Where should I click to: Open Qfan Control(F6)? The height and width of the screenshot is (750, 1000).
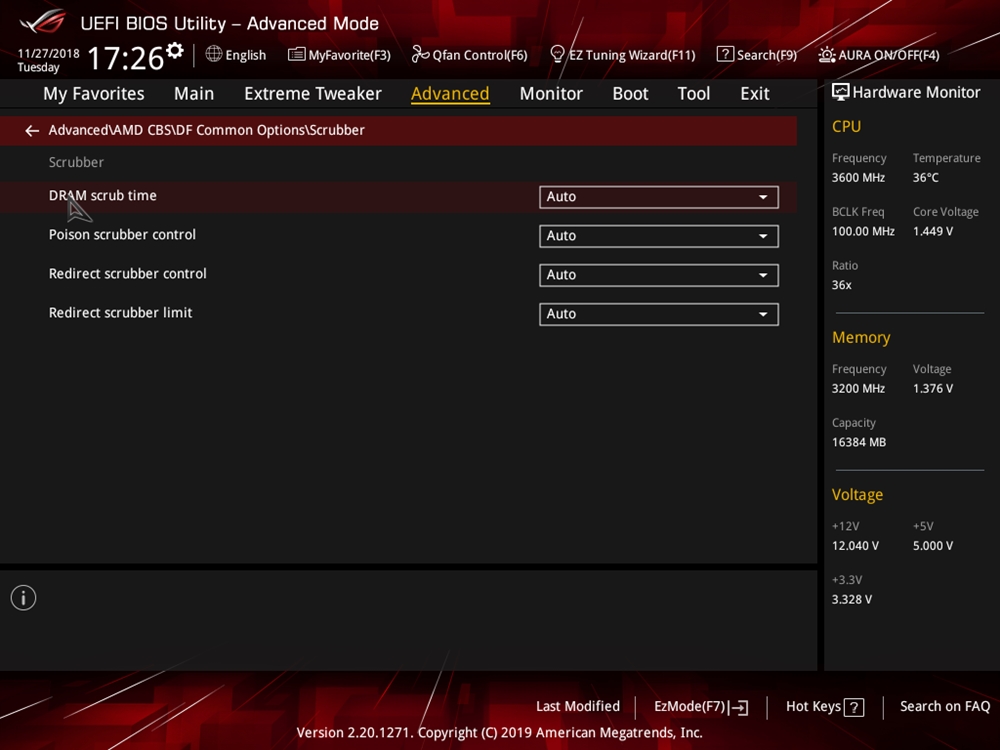(x=470, y=55)
